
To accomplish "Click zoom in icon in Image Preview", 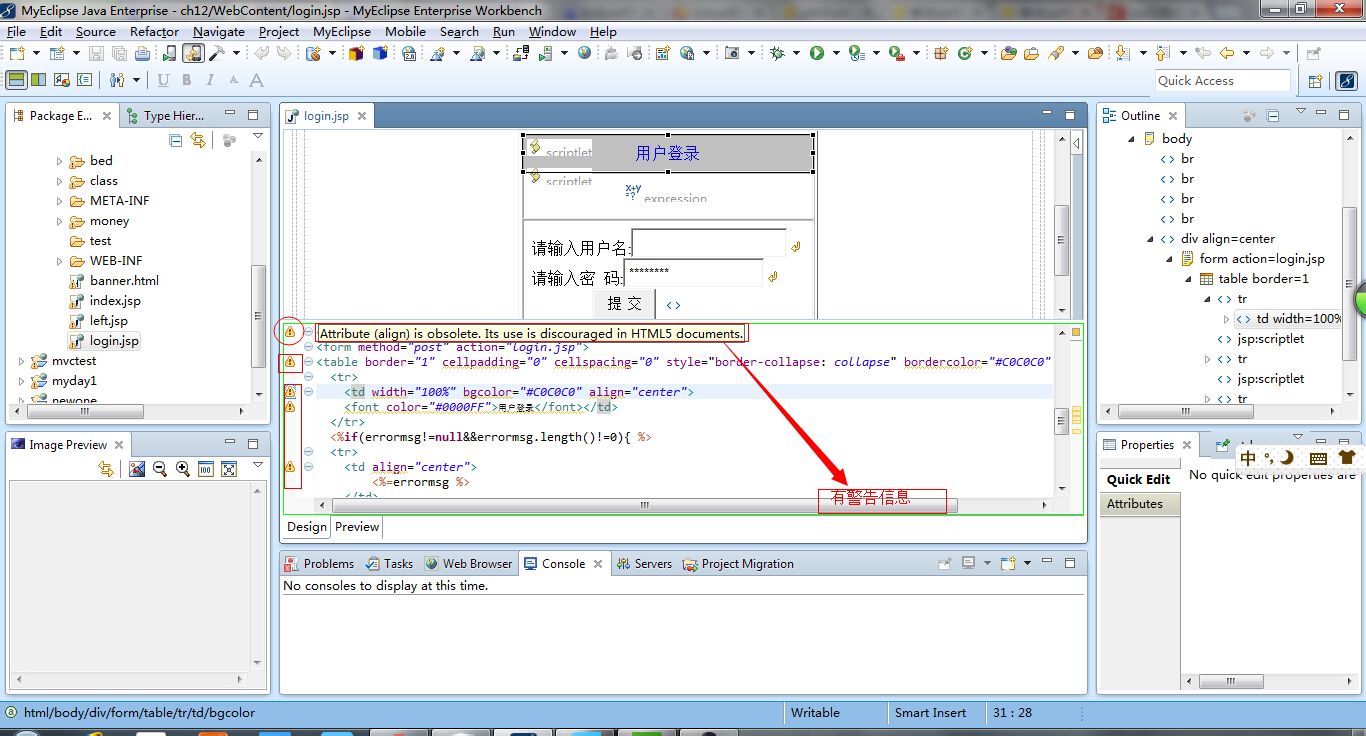I will click(183, 469).
